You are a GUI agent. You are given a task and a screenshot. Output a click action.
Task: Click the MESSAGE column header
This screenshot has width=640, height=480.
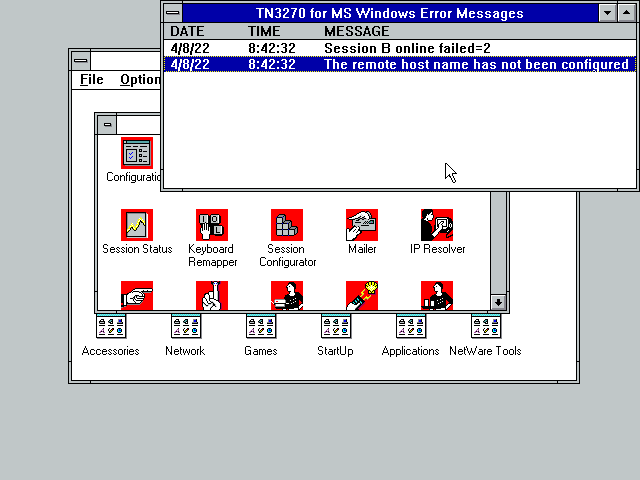click(x=357, y=31)
